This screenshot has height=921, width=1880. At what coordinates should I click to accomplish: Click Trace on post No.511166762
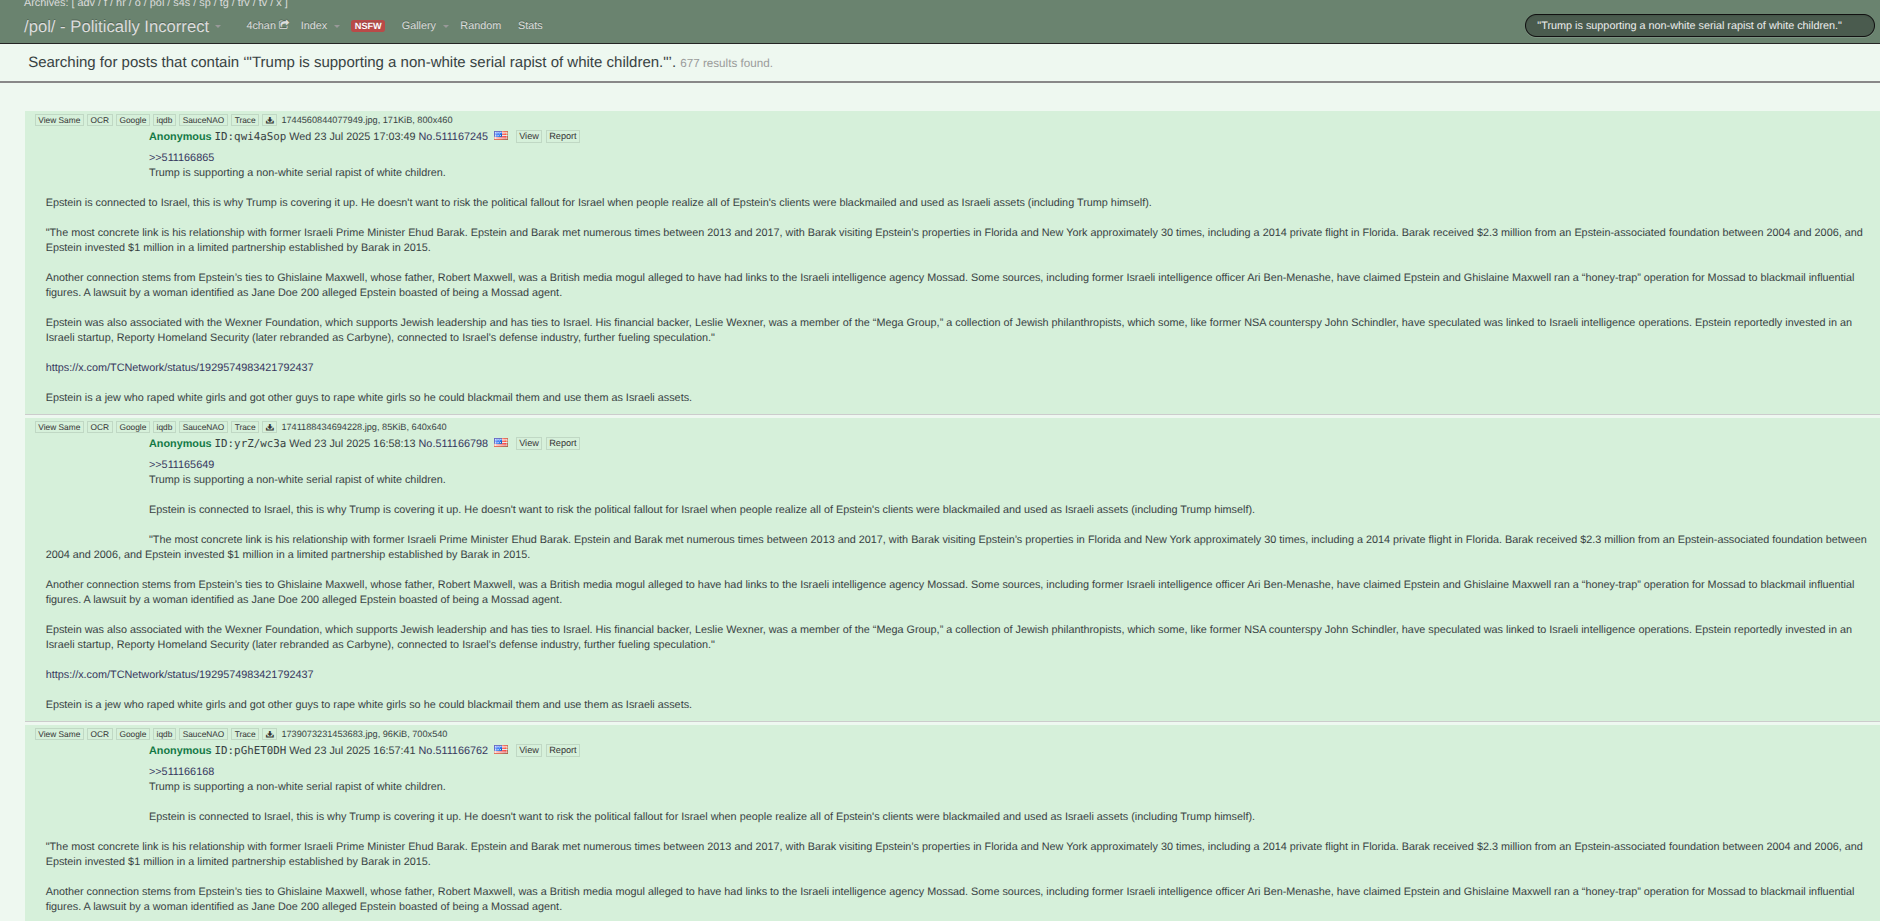point(245,734)
